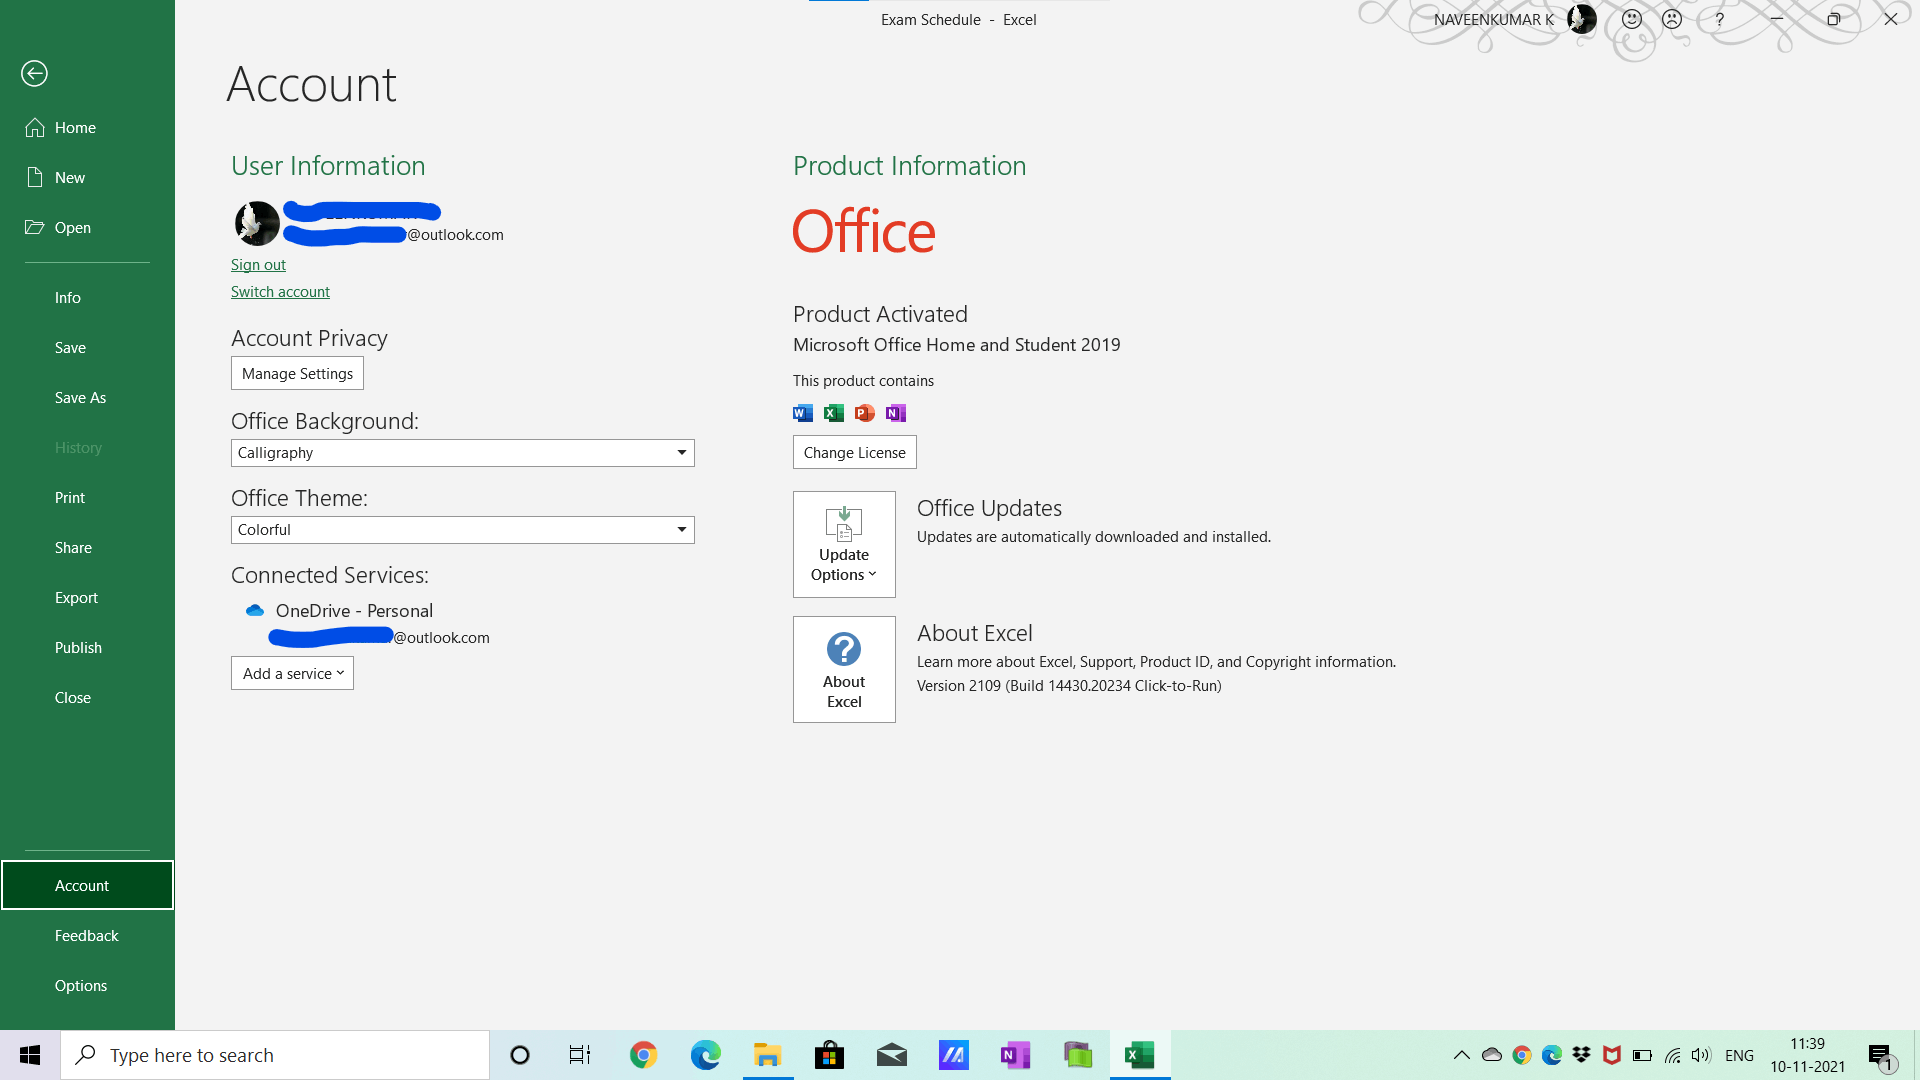Open Excel from the taskbar

(x=1140, y=1055)
